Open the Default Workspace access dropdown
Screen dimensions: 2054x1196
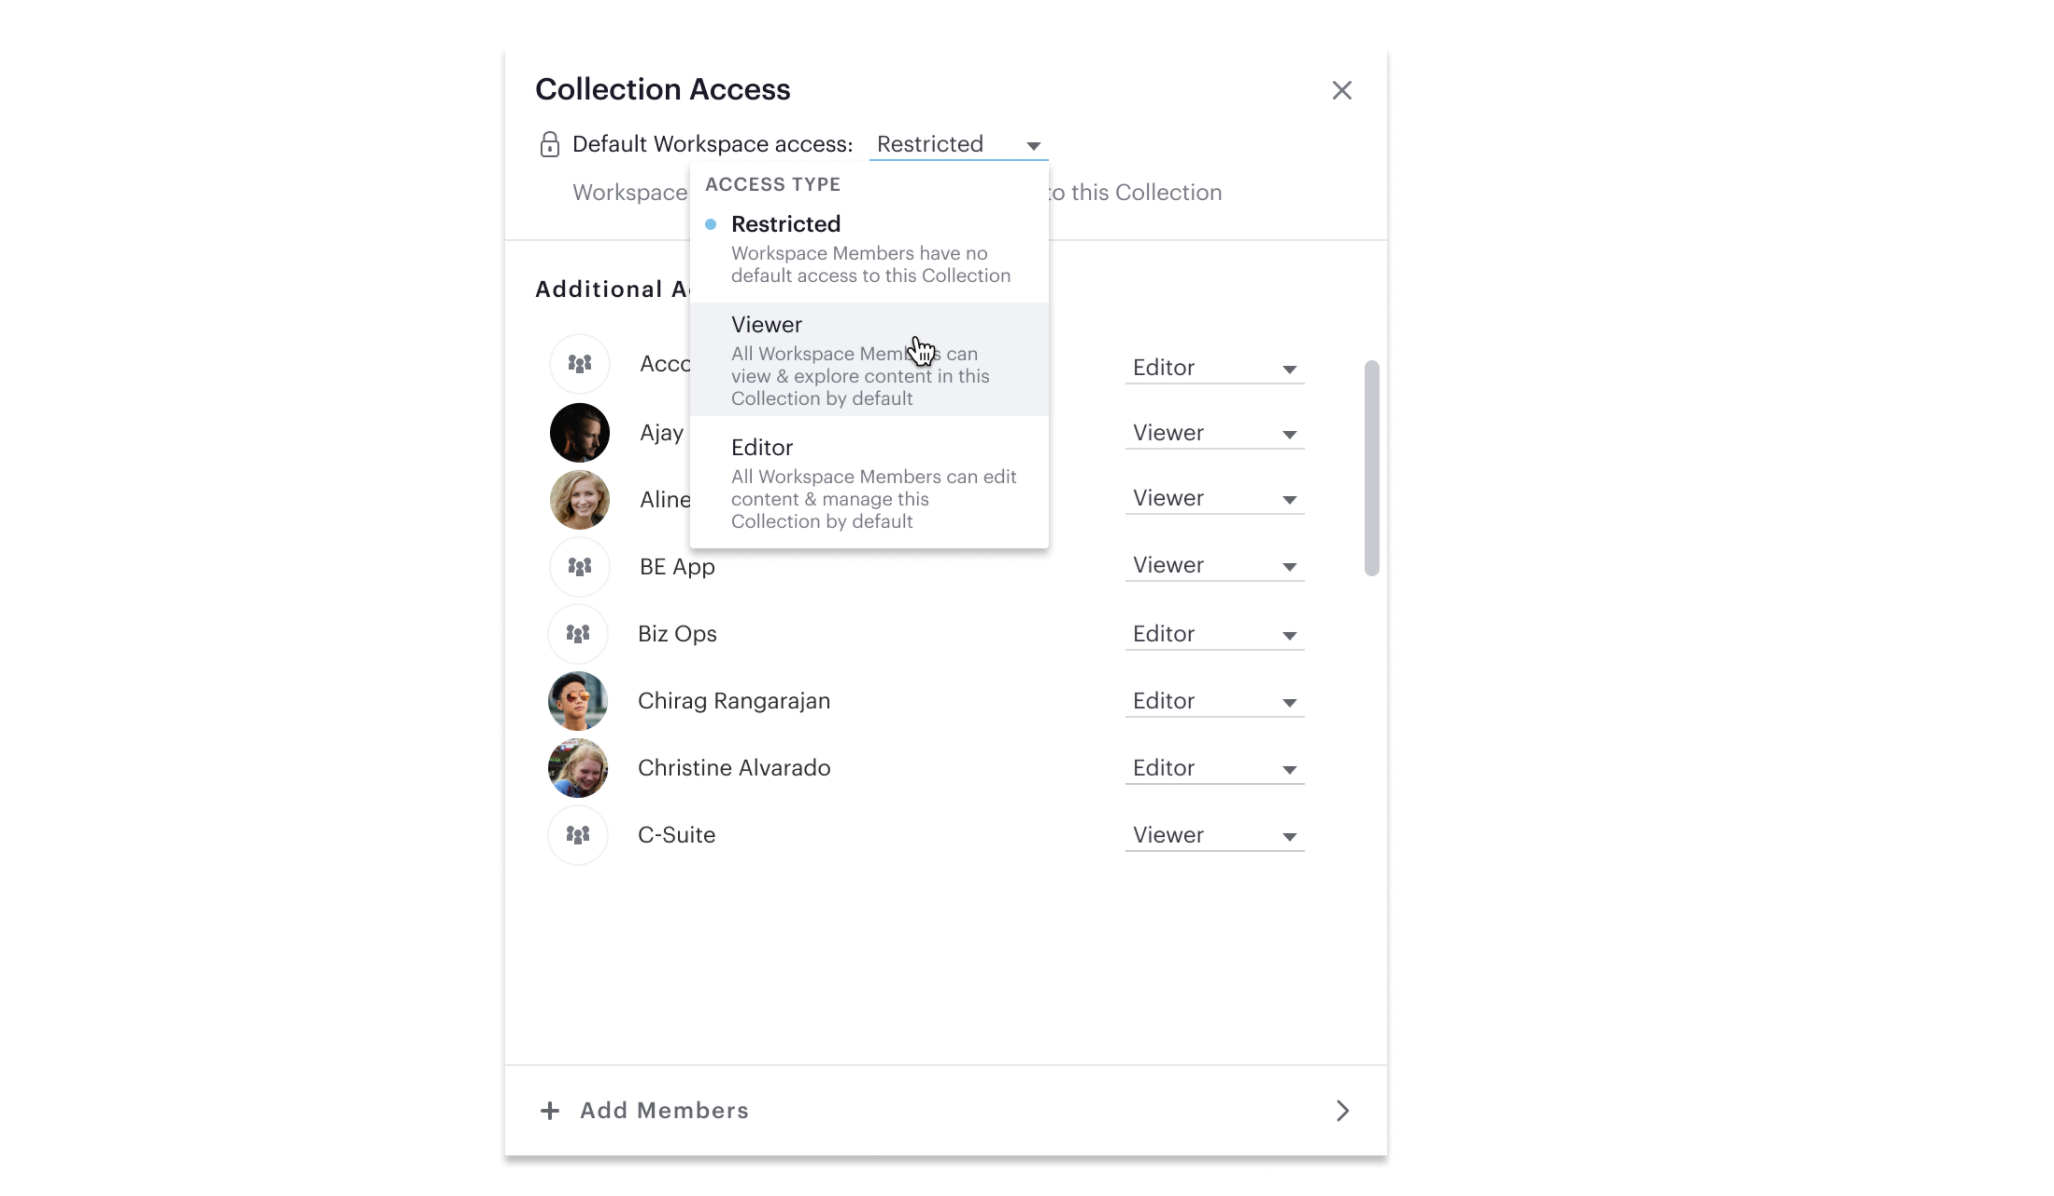[x=958, y=144]
